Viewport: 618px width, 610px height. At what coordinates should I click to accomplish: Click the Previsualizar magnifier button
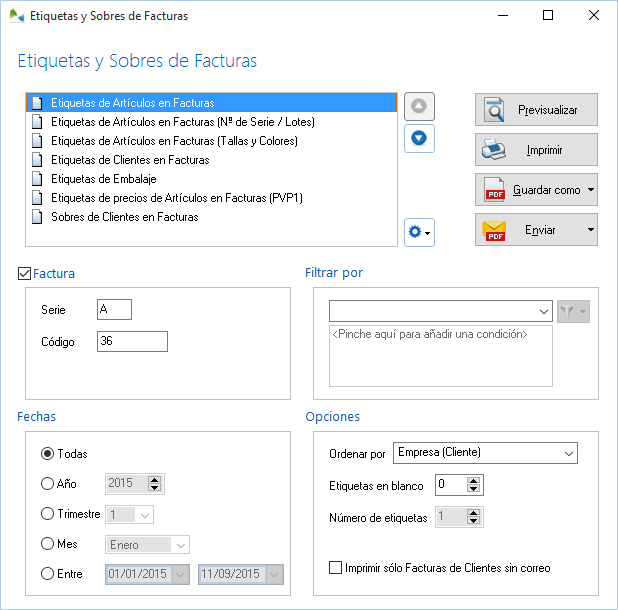(536, 110)
